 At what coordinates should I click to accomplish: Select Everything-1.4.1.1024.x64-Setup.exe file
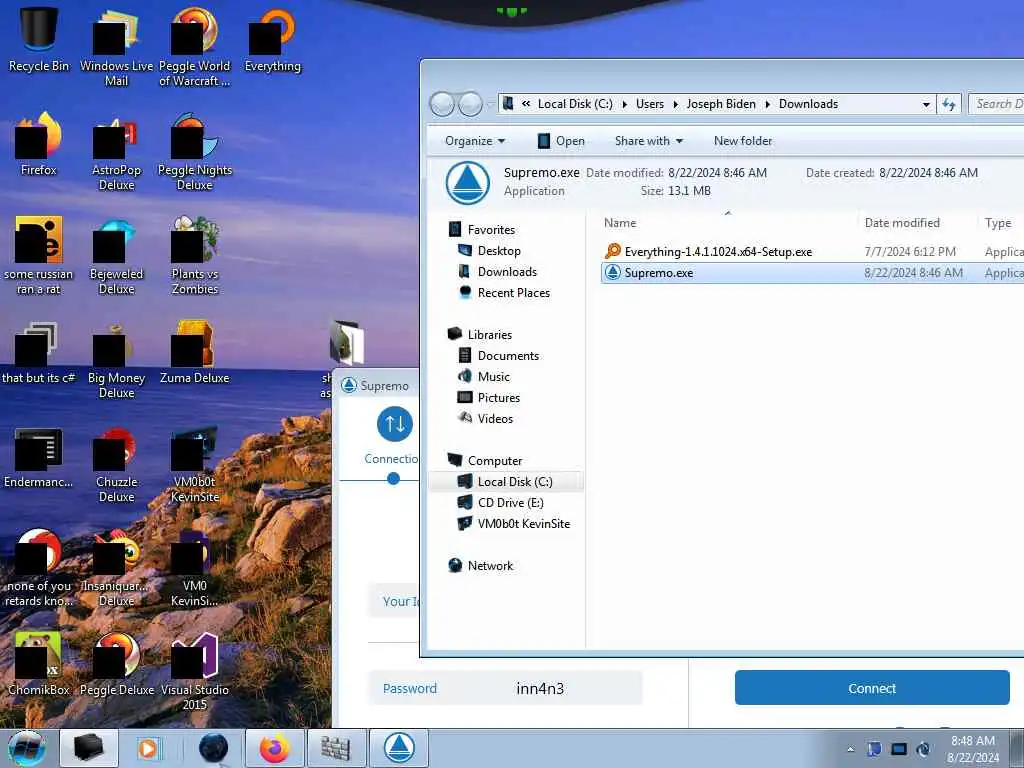812,251
